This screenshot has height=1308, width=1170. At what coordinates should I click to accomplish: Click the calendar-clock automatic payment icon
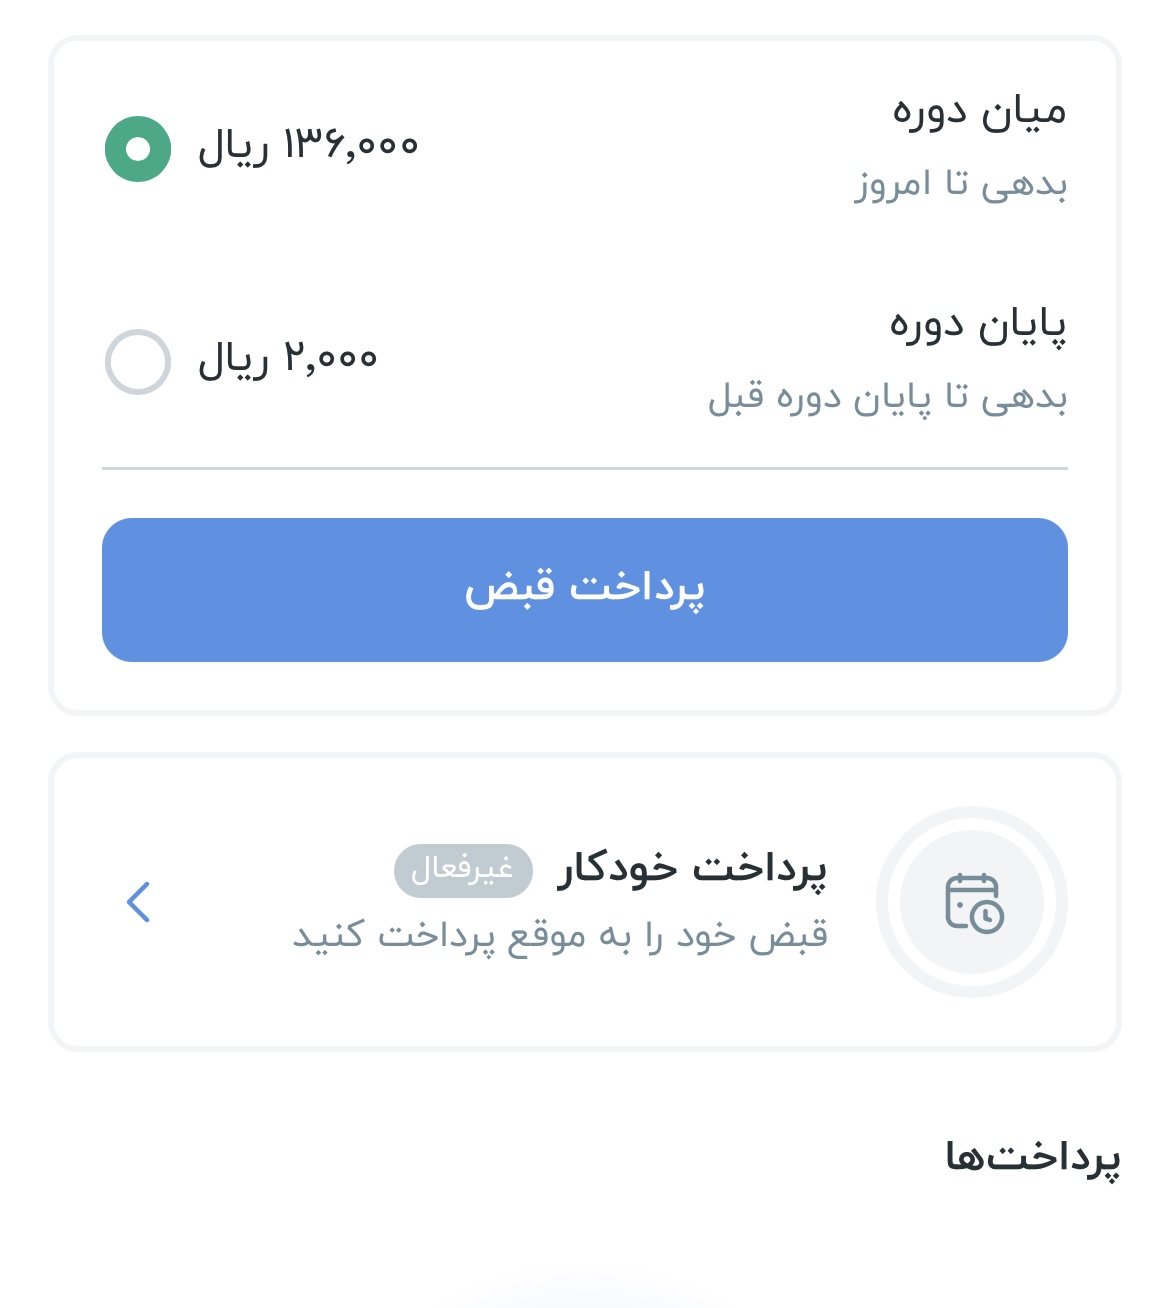pos(973,902)
